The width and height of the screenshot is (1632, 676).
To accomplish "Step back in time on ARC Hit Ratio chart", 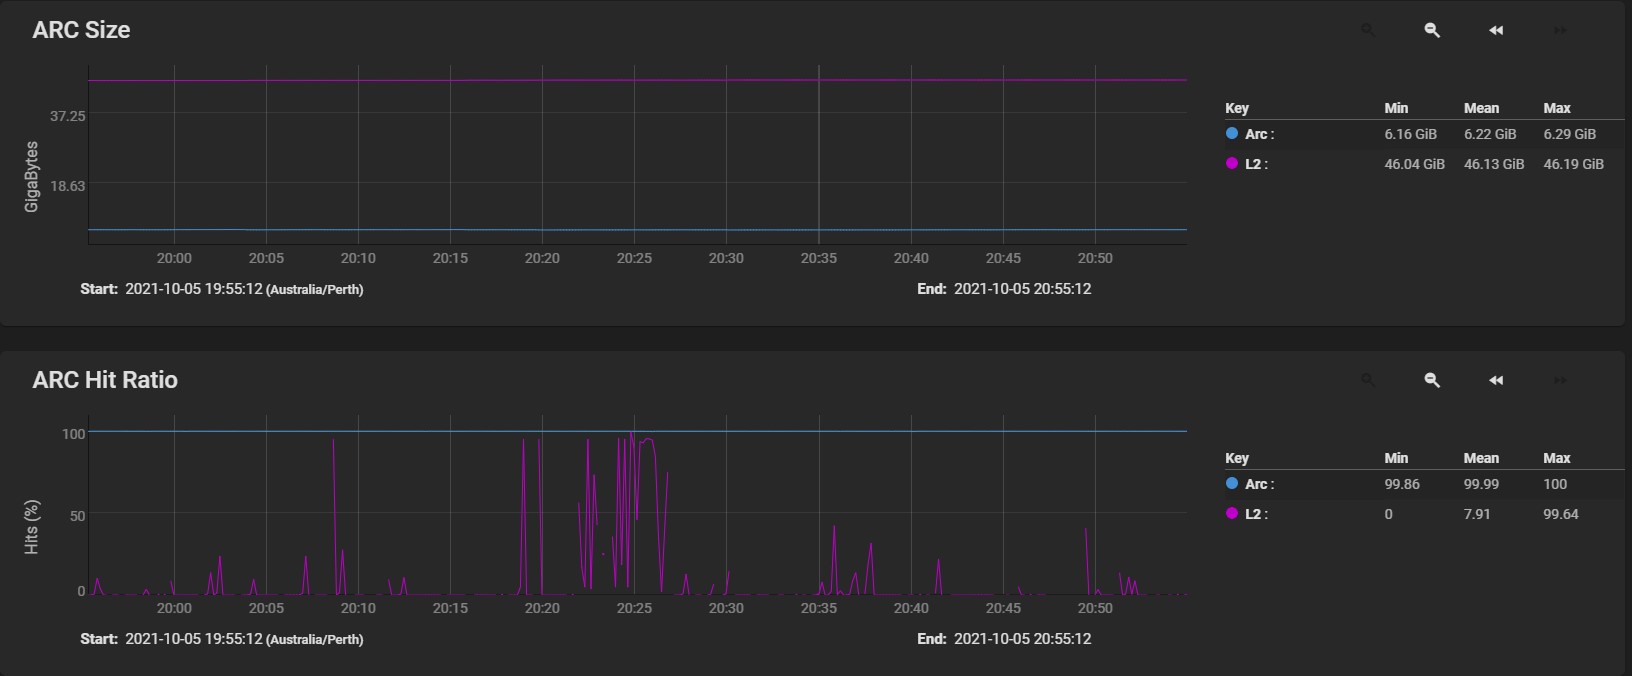I will (1496, 380).
